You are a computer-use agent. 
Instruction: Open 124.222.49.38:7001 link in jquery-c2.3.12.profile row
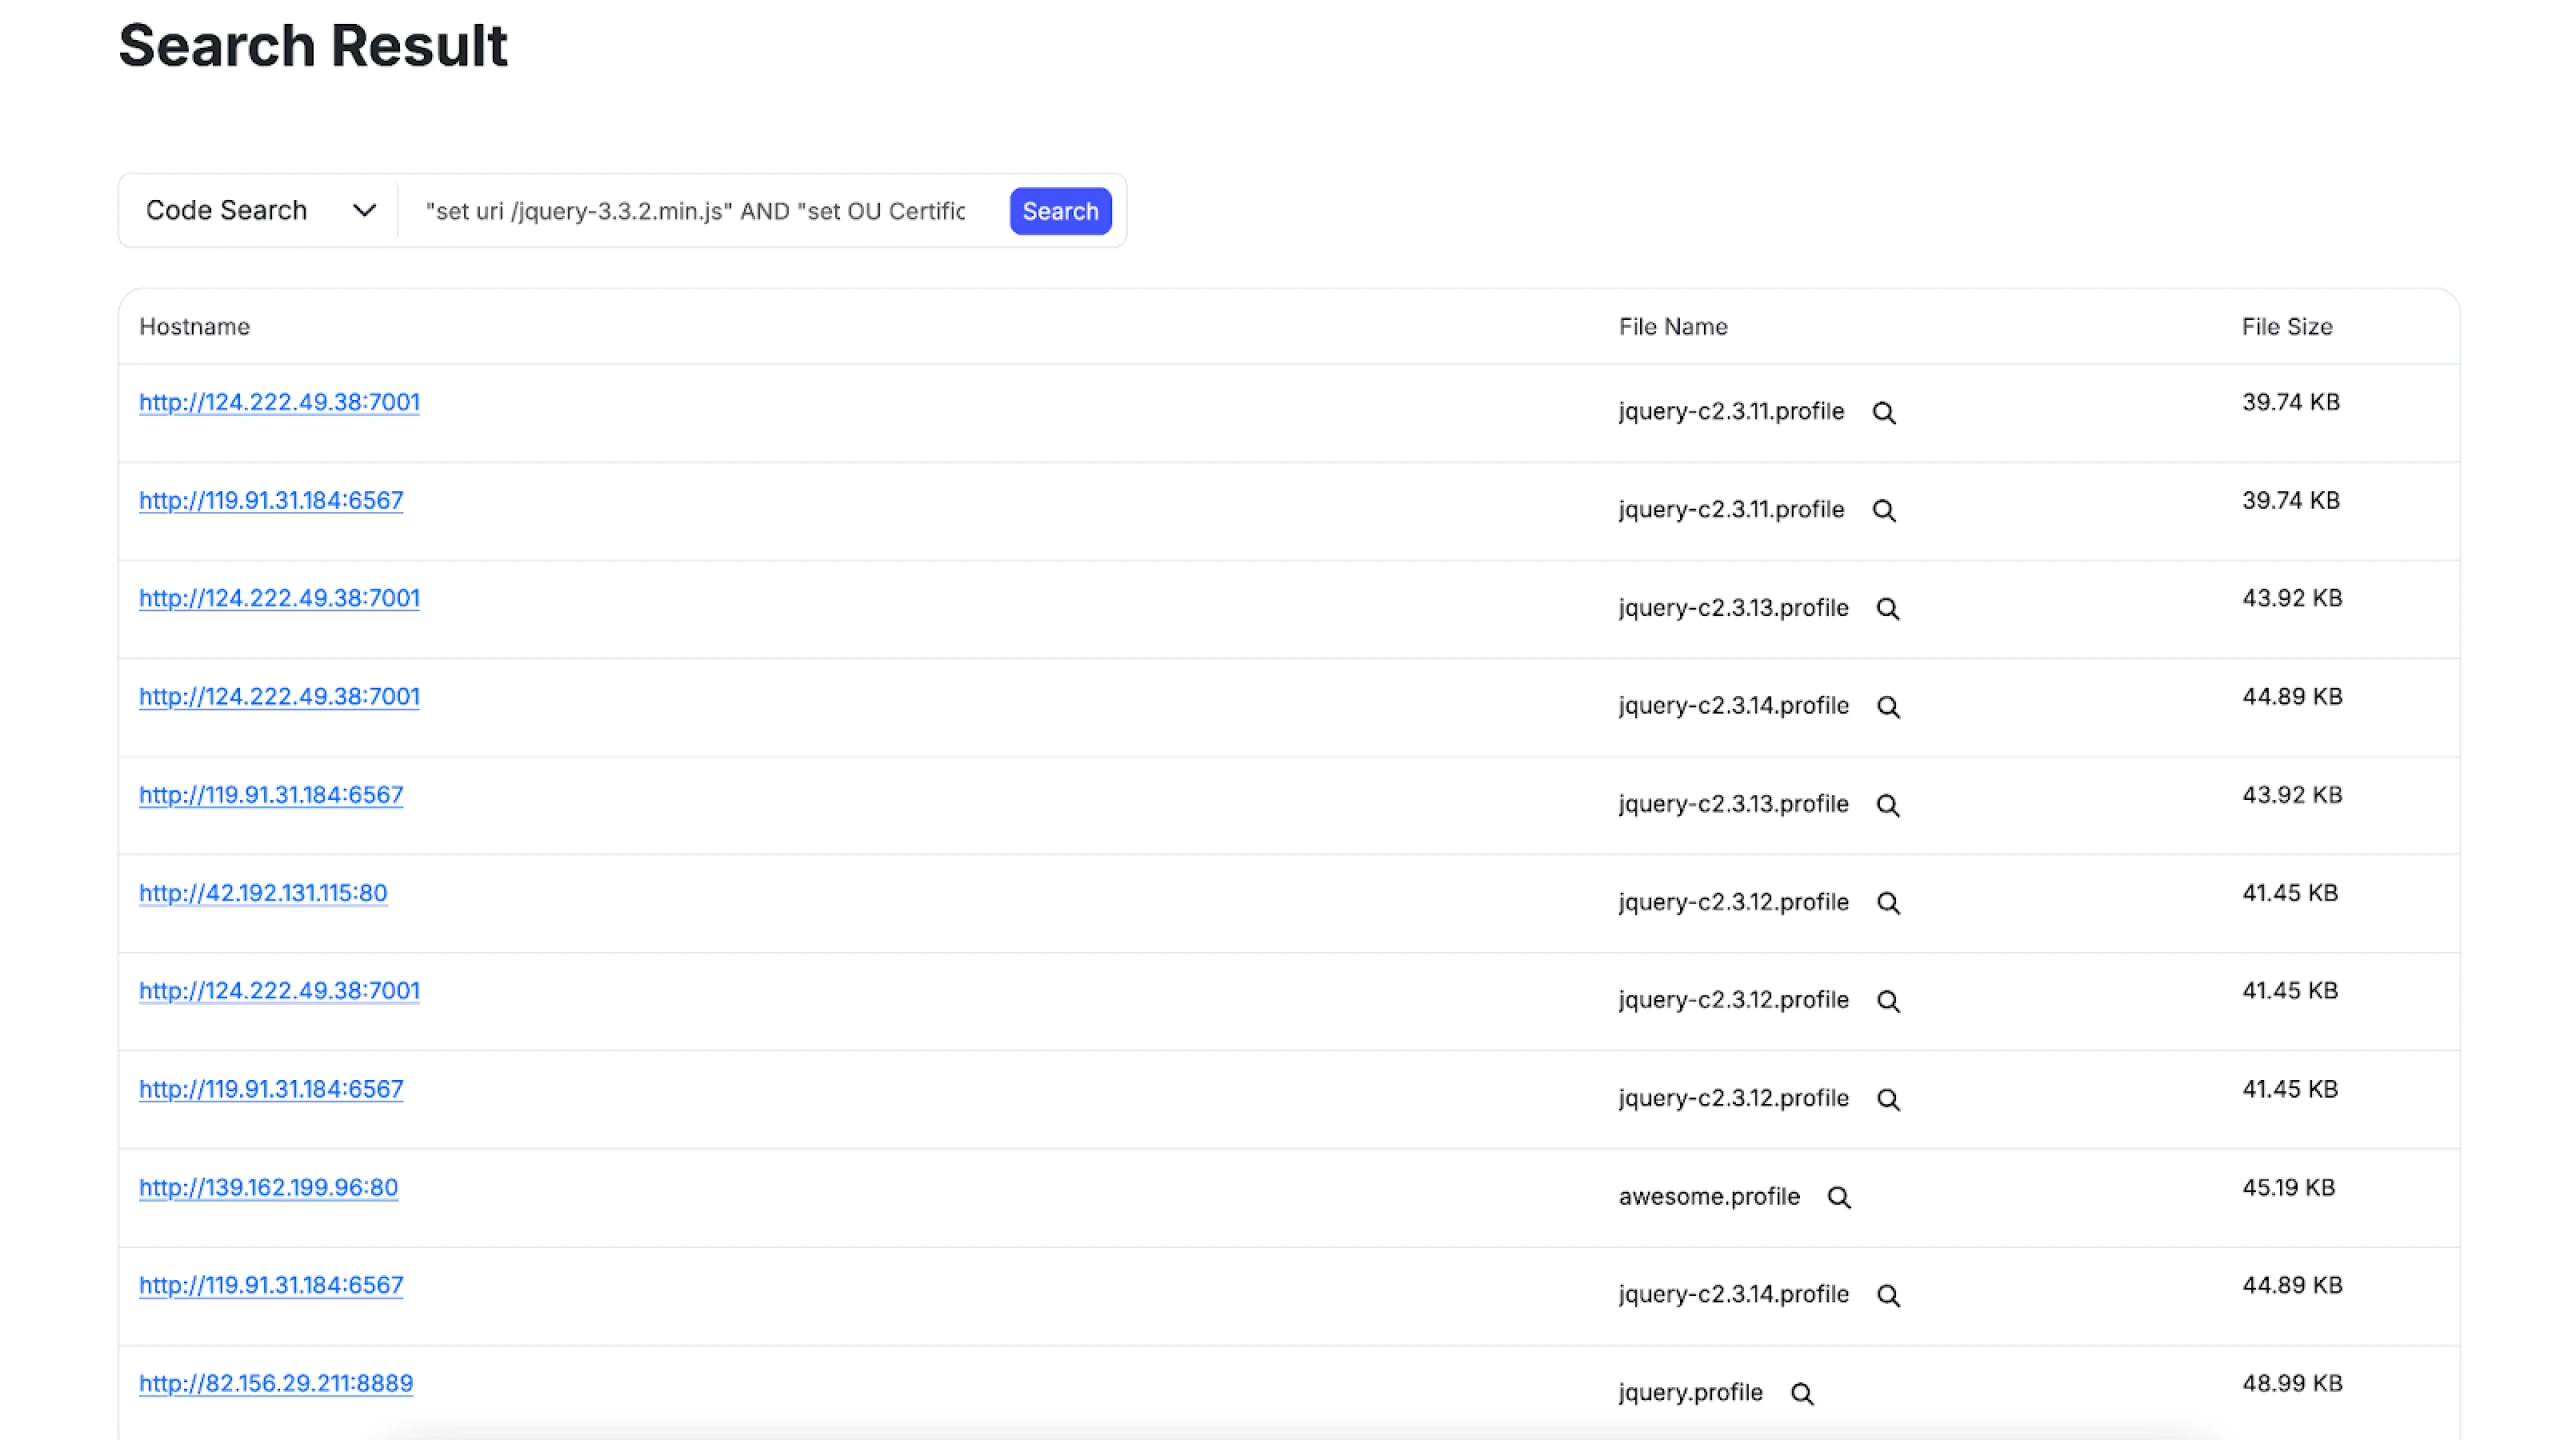[x=279, y=991]
